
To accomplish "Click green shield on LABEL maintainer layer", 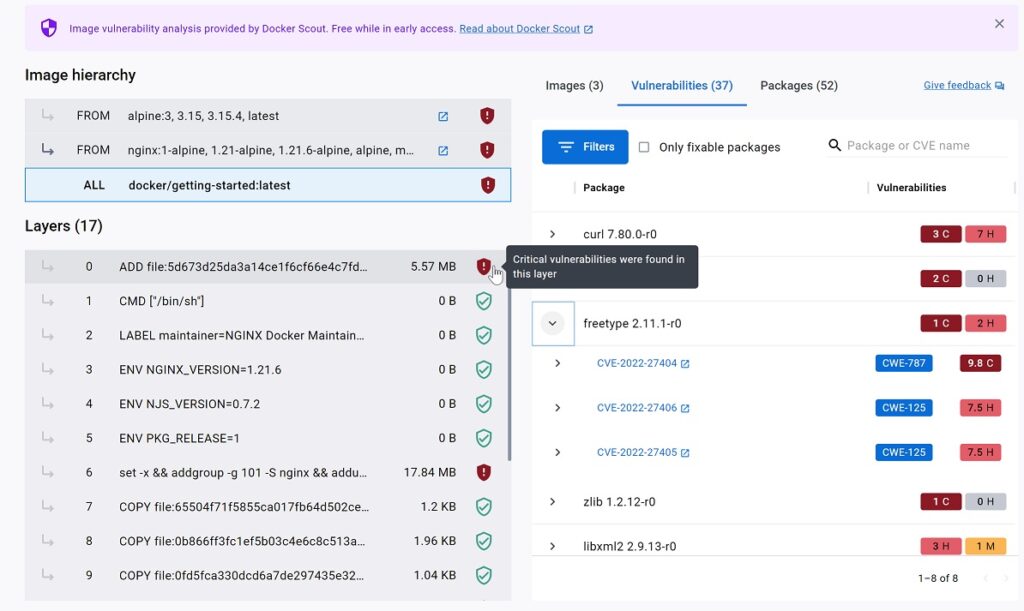I will pos(483,336).
